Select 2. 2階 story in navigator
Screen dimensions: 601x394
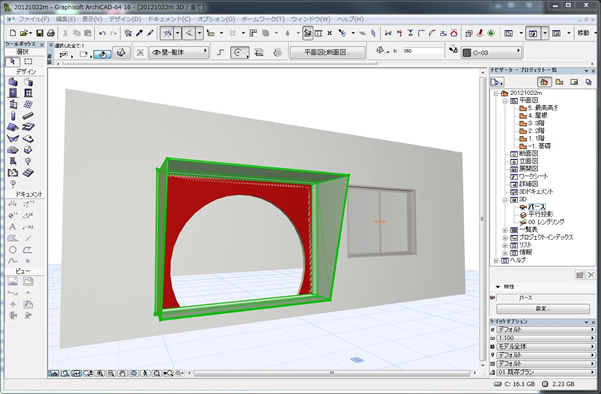536,131
